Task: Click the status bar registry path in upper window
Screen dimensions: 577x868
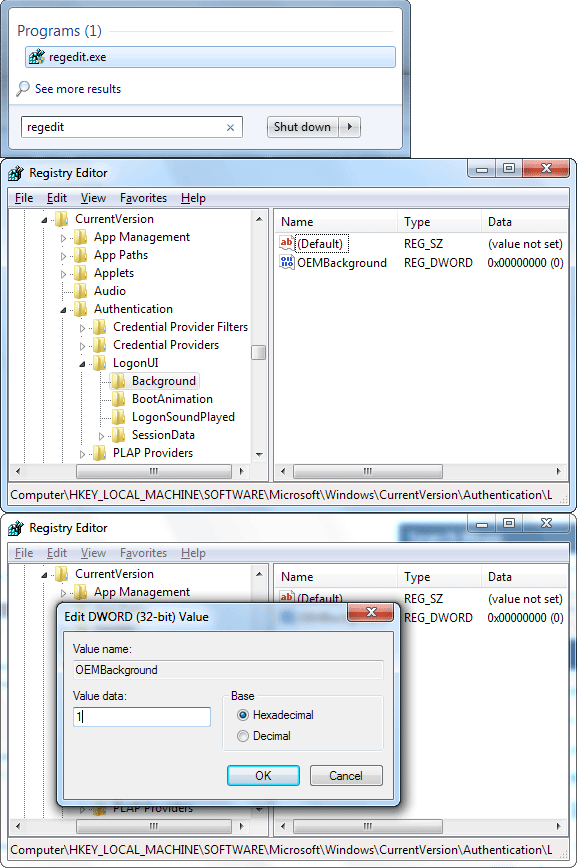Action: (281, 495)
